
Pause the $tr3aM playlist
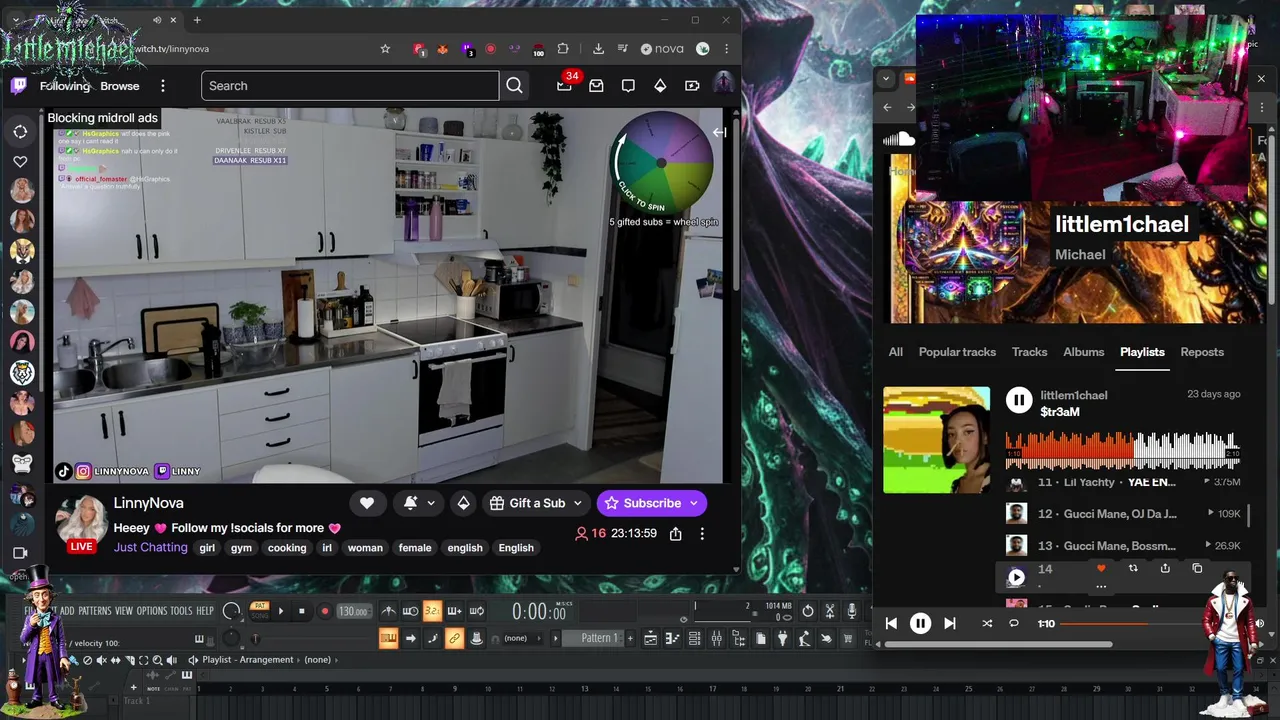click(x=1019, y=401)
